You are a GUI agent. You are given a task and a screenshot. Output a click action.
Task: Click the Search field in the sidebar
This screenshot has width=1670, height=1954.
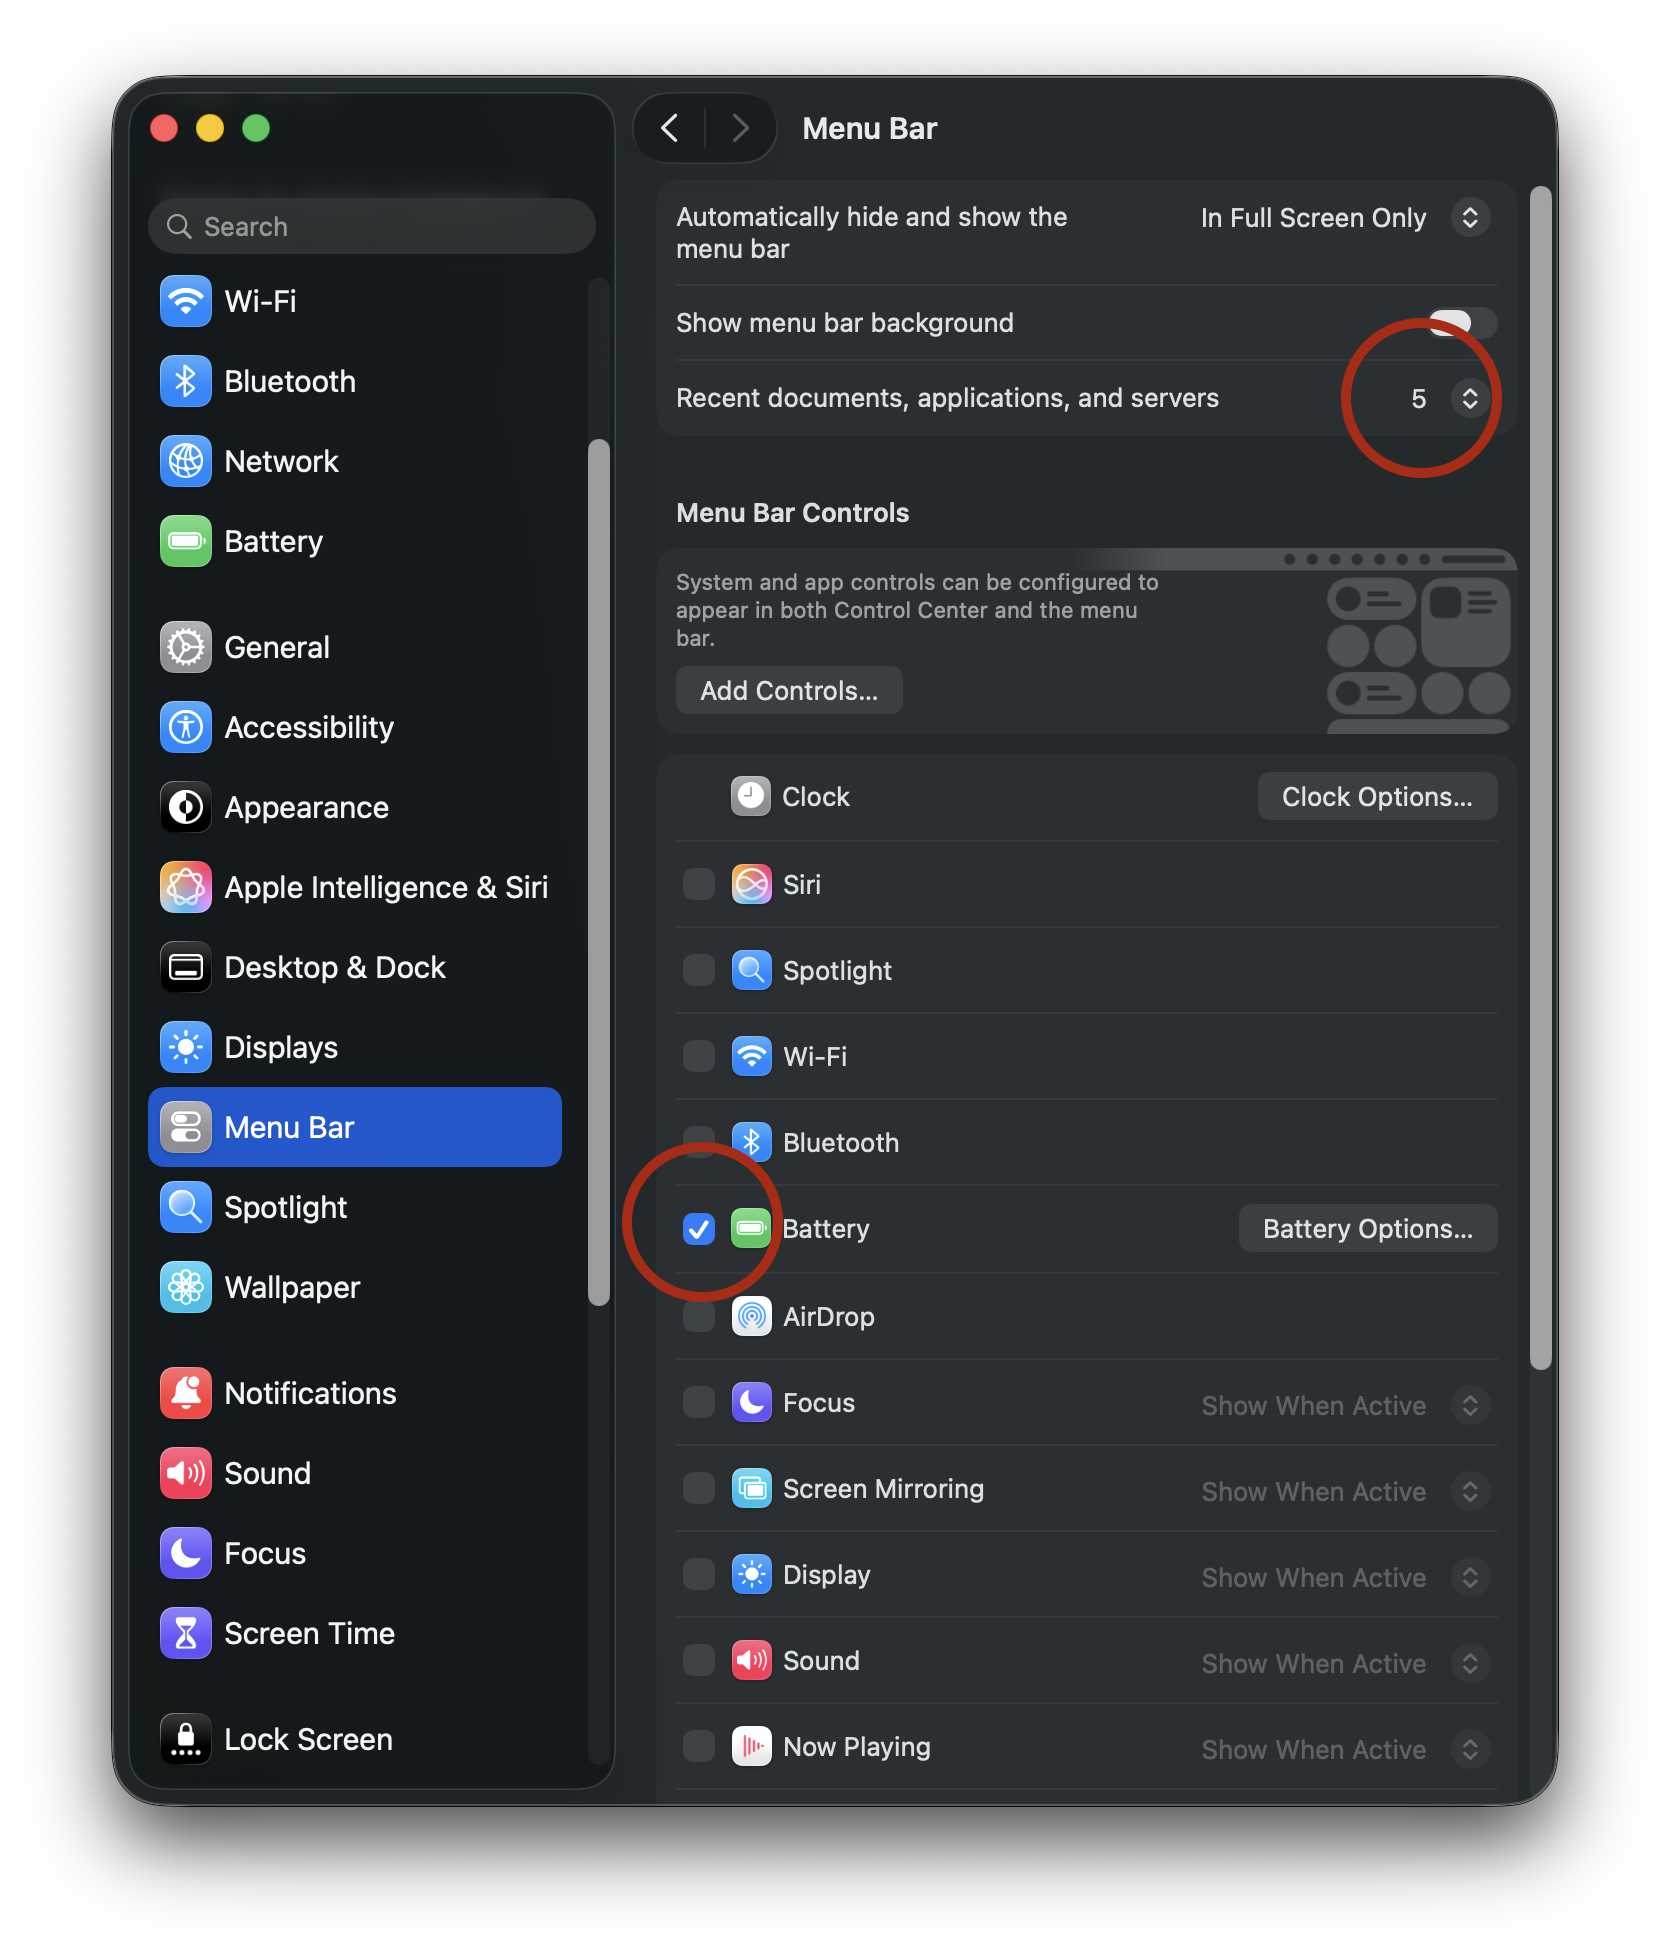pos(372,227)
